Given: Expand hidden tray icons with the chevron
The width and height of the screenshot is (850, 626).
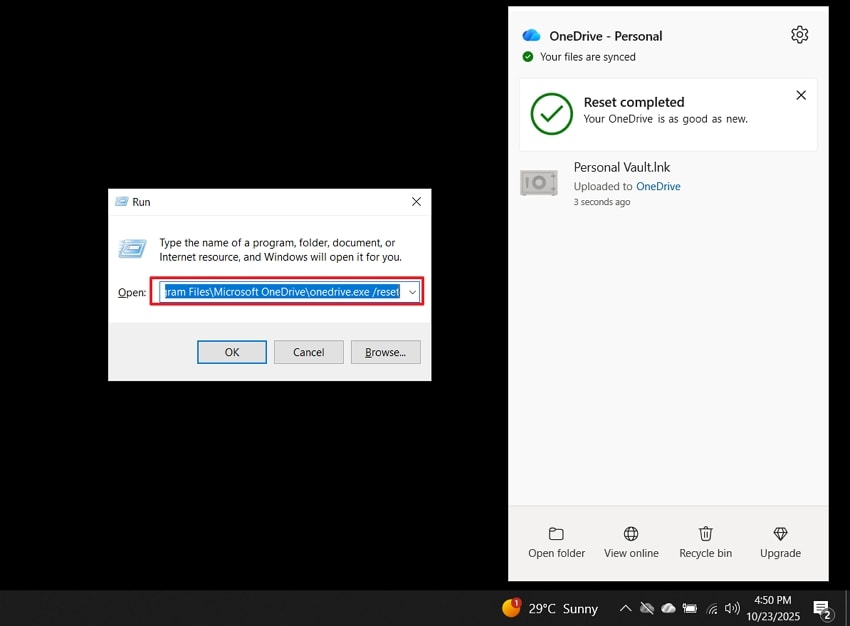Looking at the screenshot, I should coord(625,608).
